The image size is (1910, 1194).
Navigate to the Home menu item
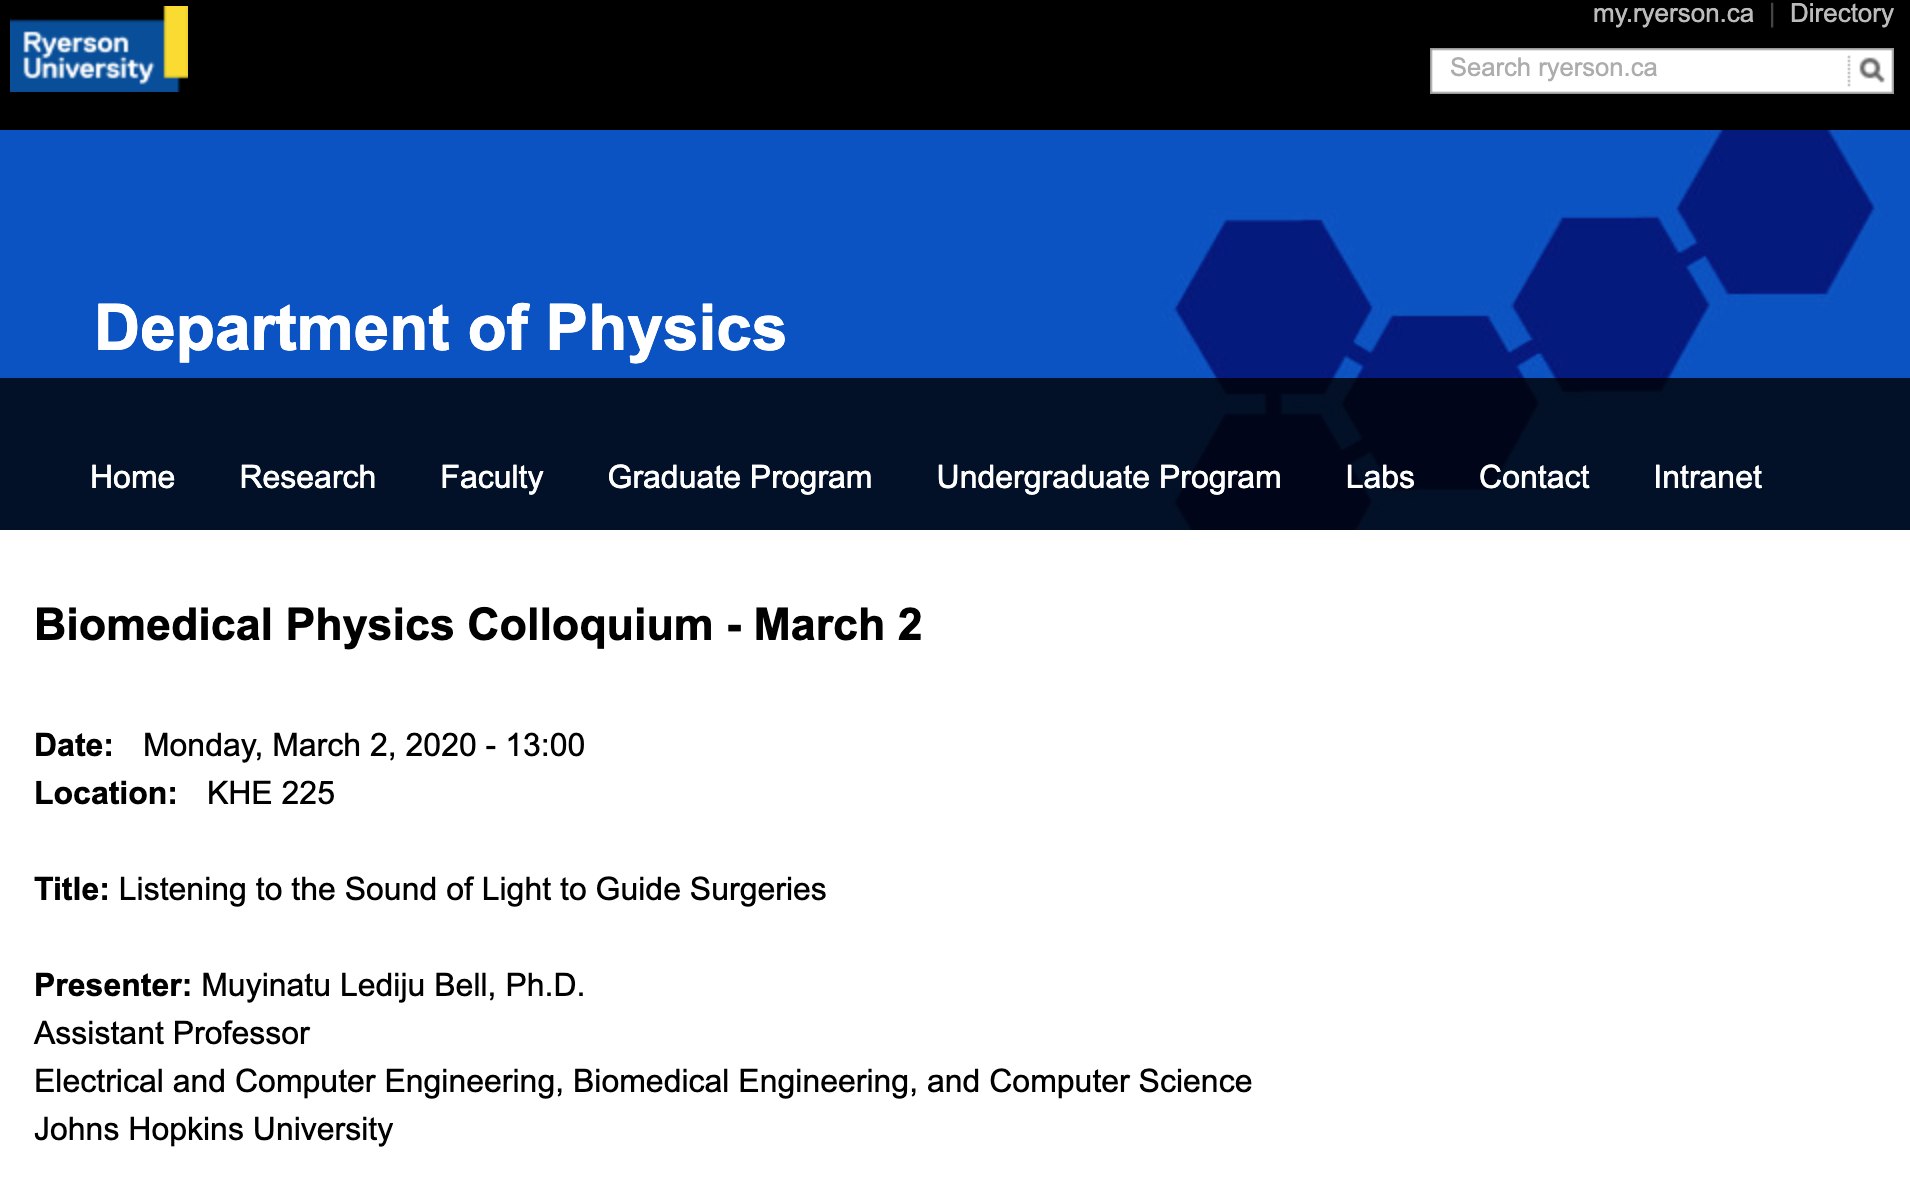click(132, 477)
